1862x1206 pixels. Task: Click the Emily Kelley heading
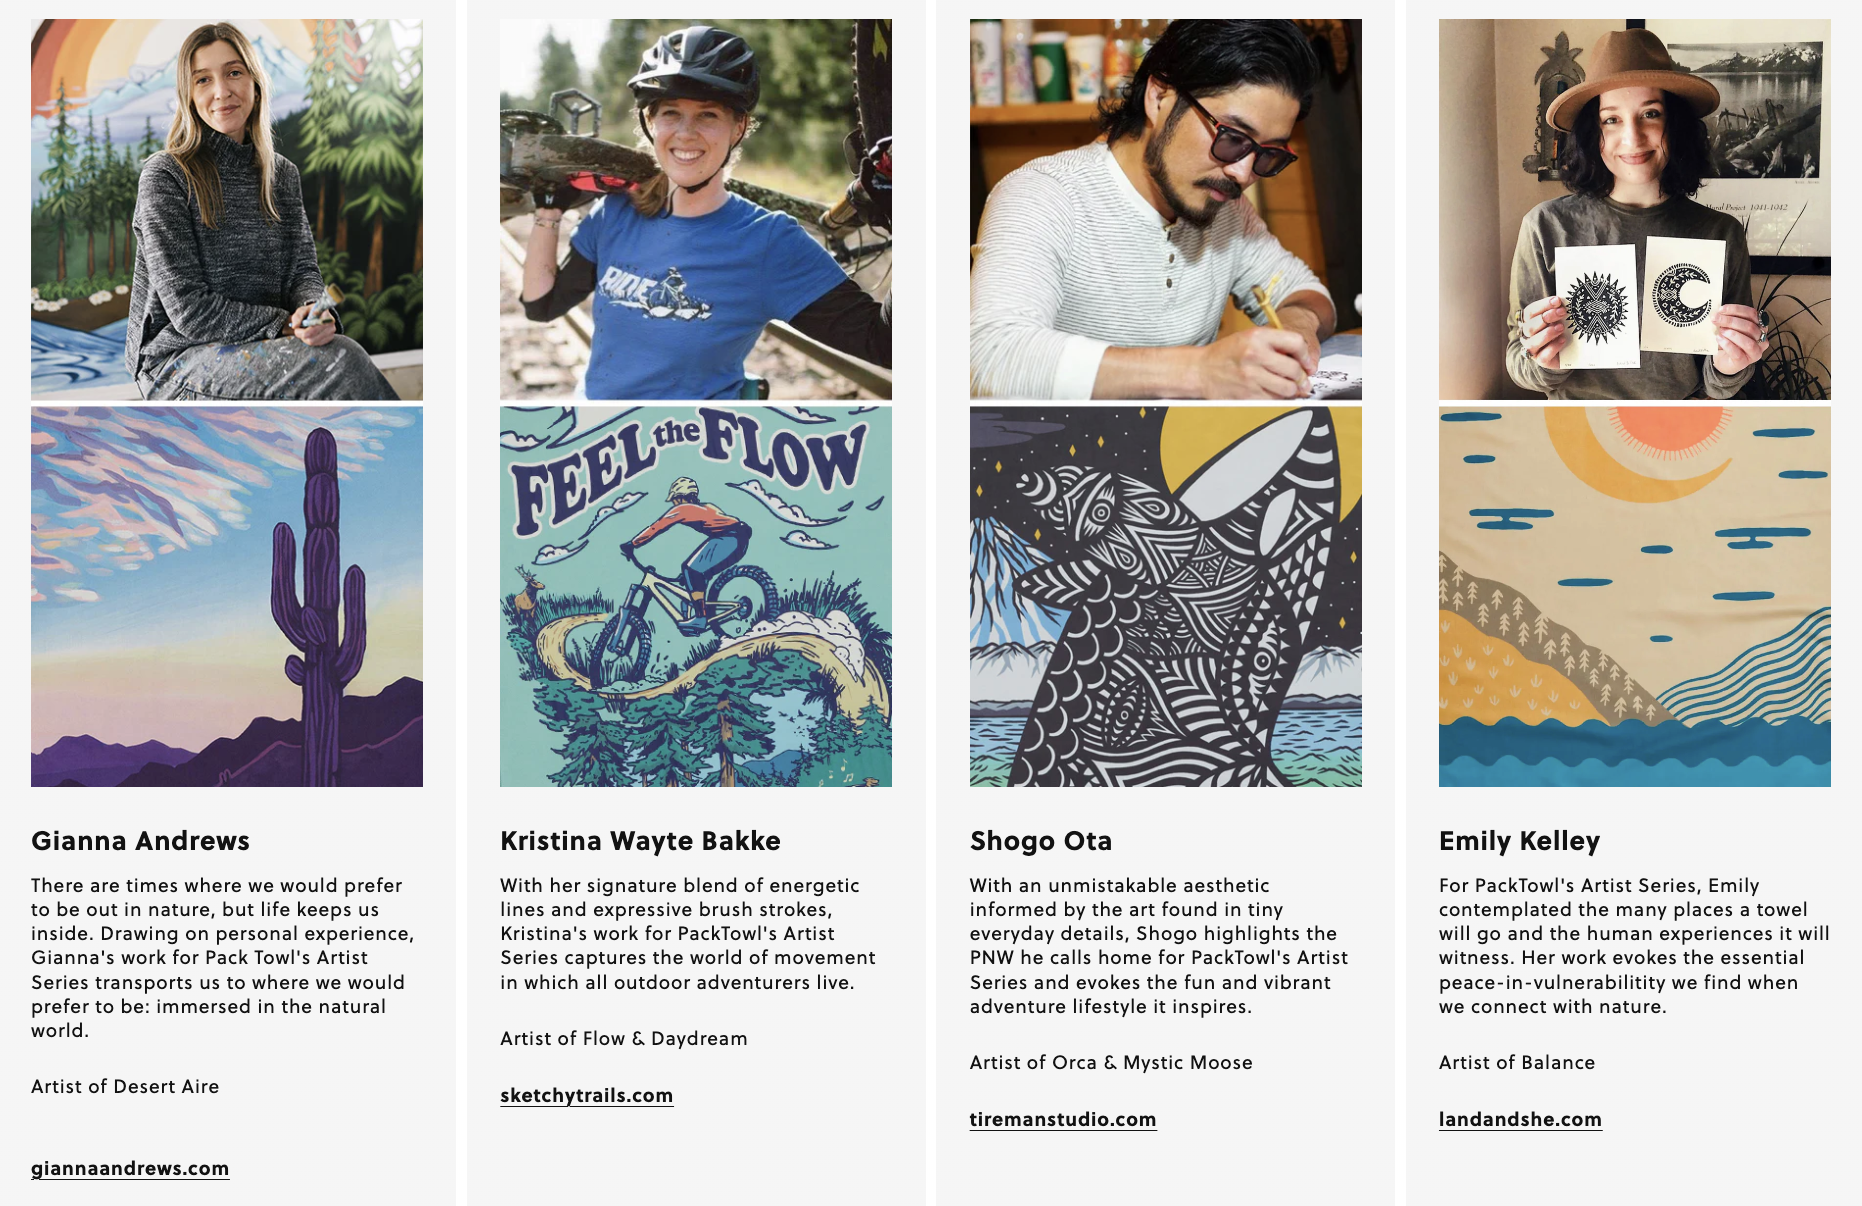coord(1519,841)
